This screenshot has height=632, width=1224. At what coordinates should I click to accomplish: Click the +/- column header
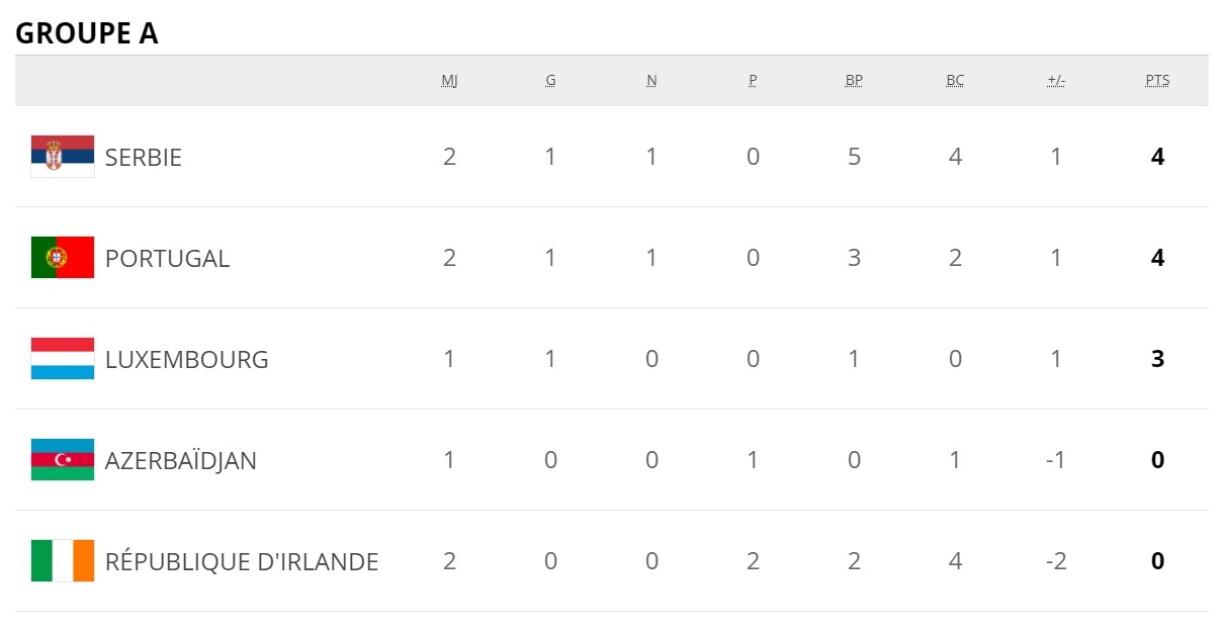[1055, 81]
